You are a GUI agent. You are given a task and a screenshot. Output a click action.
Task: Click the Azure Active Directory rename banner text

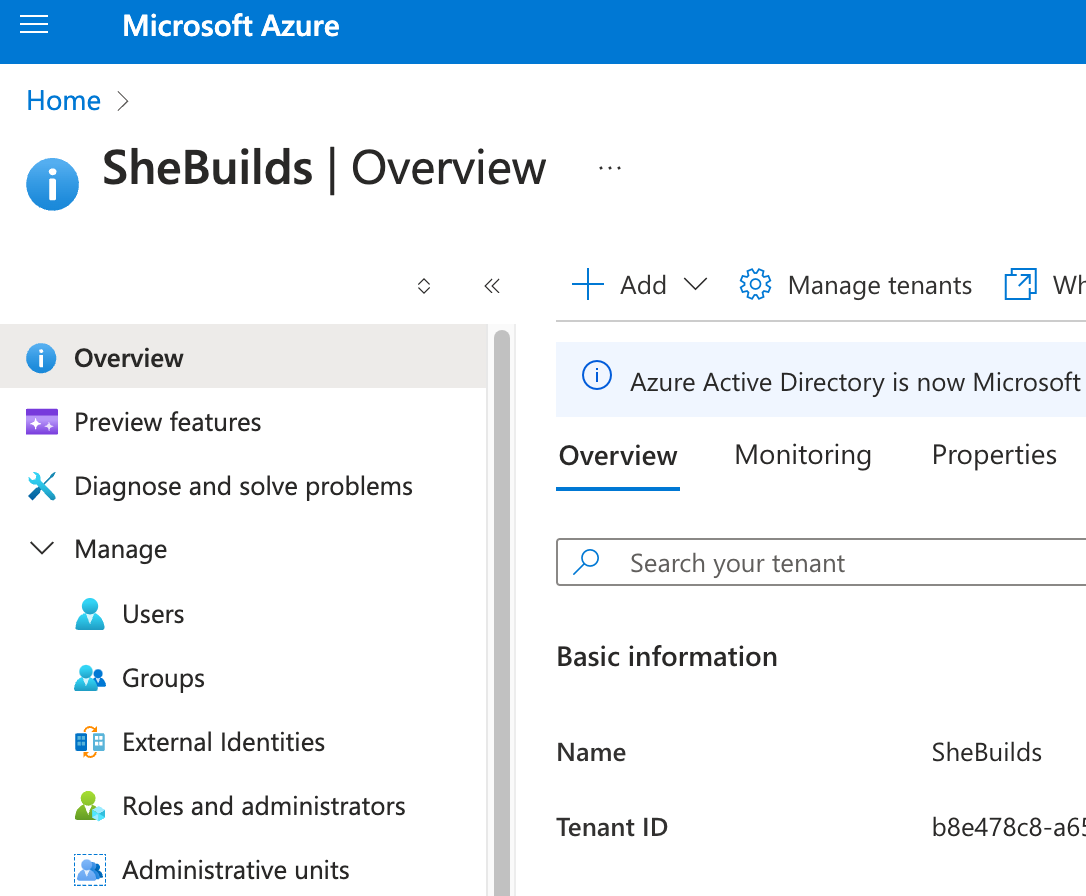click(x=857, y=382)
